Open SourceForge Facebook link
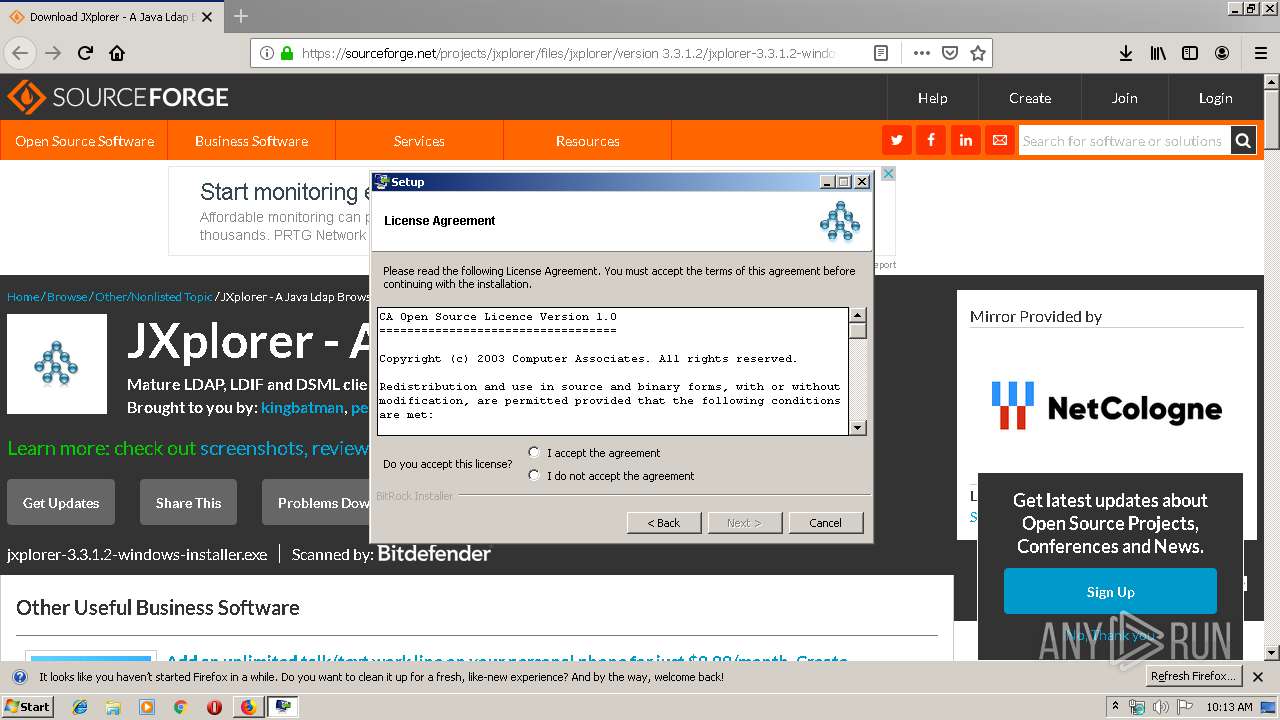Viewport: 1280px width, 720px height. 931,140
